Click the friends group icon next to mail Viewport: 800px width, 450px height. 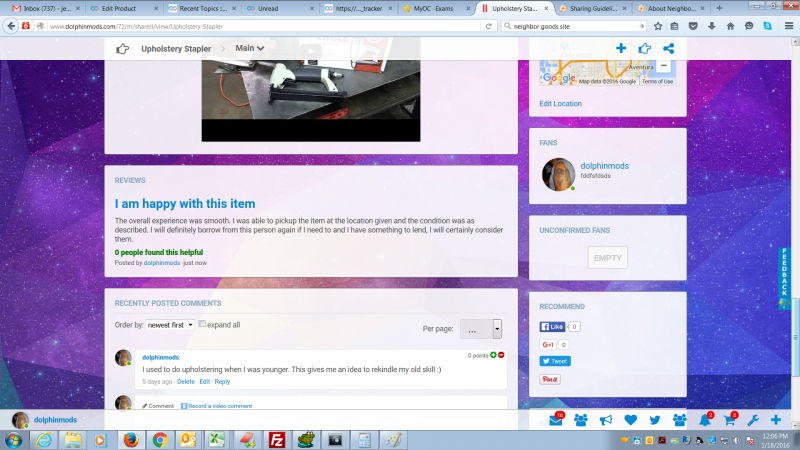point(581,420)
